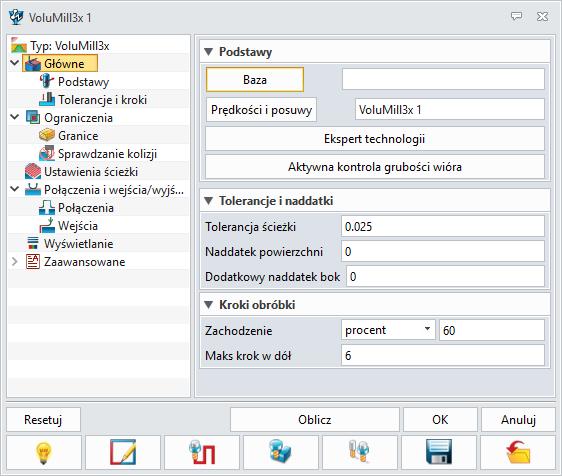Viewport: 562px width, 476px height.
Task: Click the Główne node icon
Action: tap(33, 64)
